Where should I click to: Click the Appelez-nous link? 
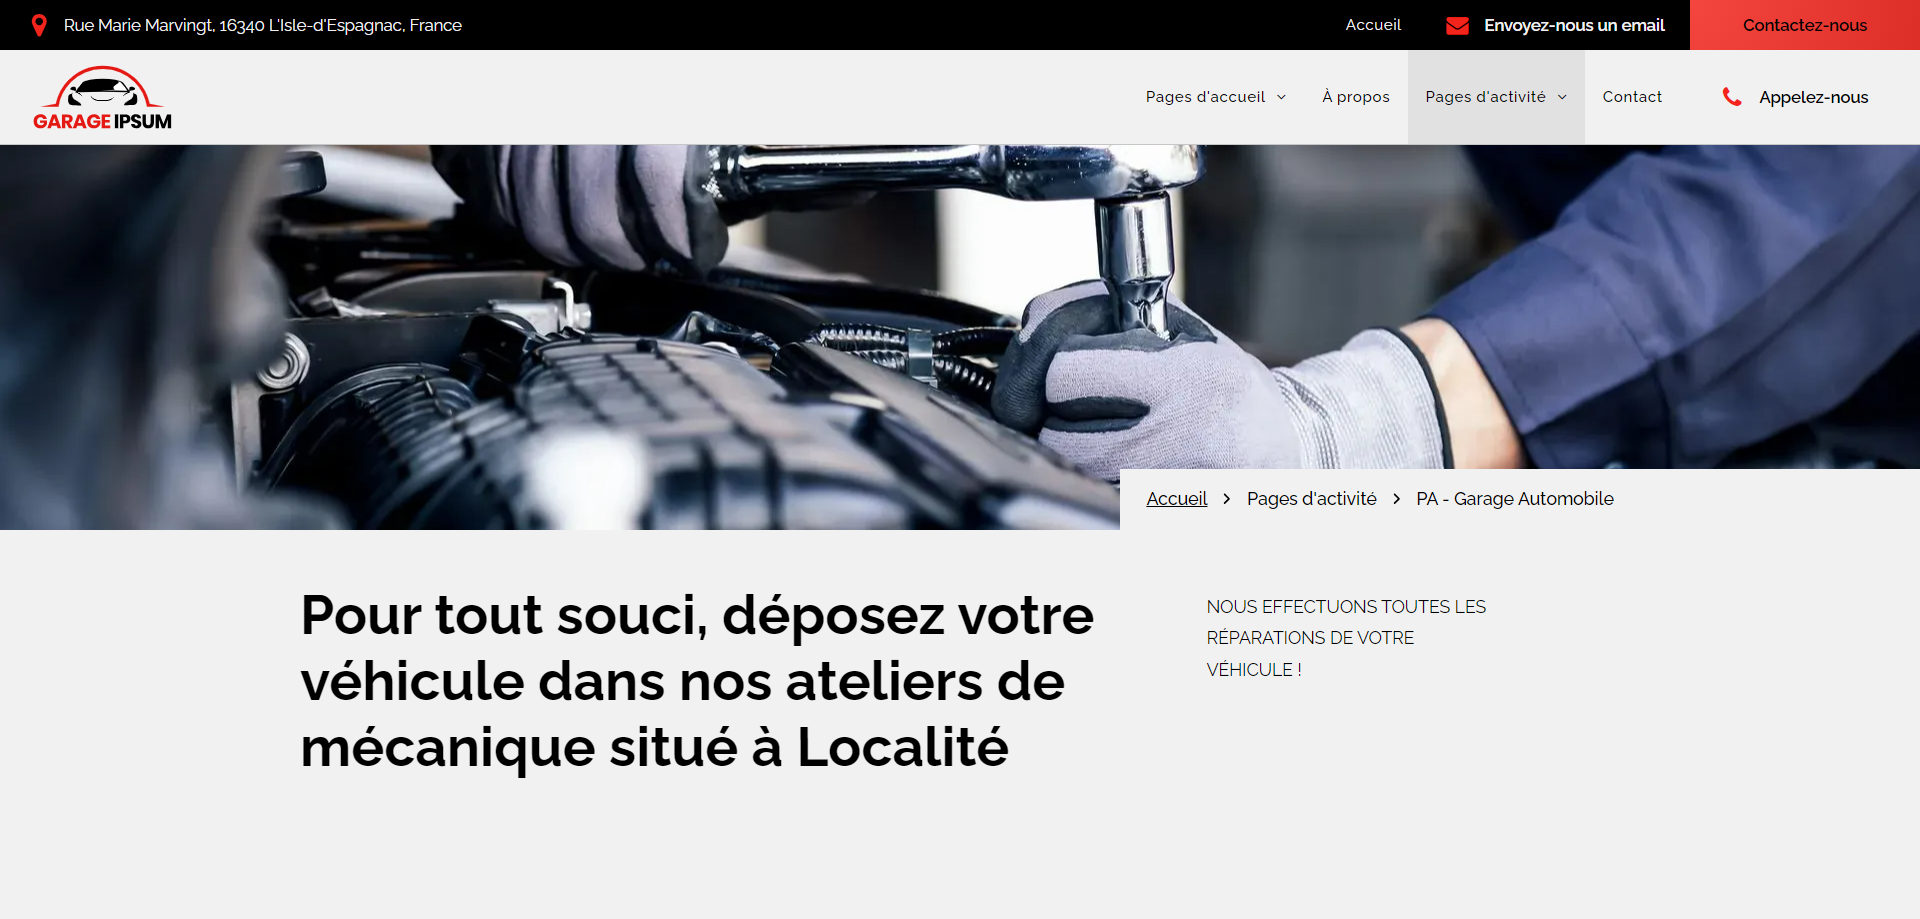tap(1813, 97)
